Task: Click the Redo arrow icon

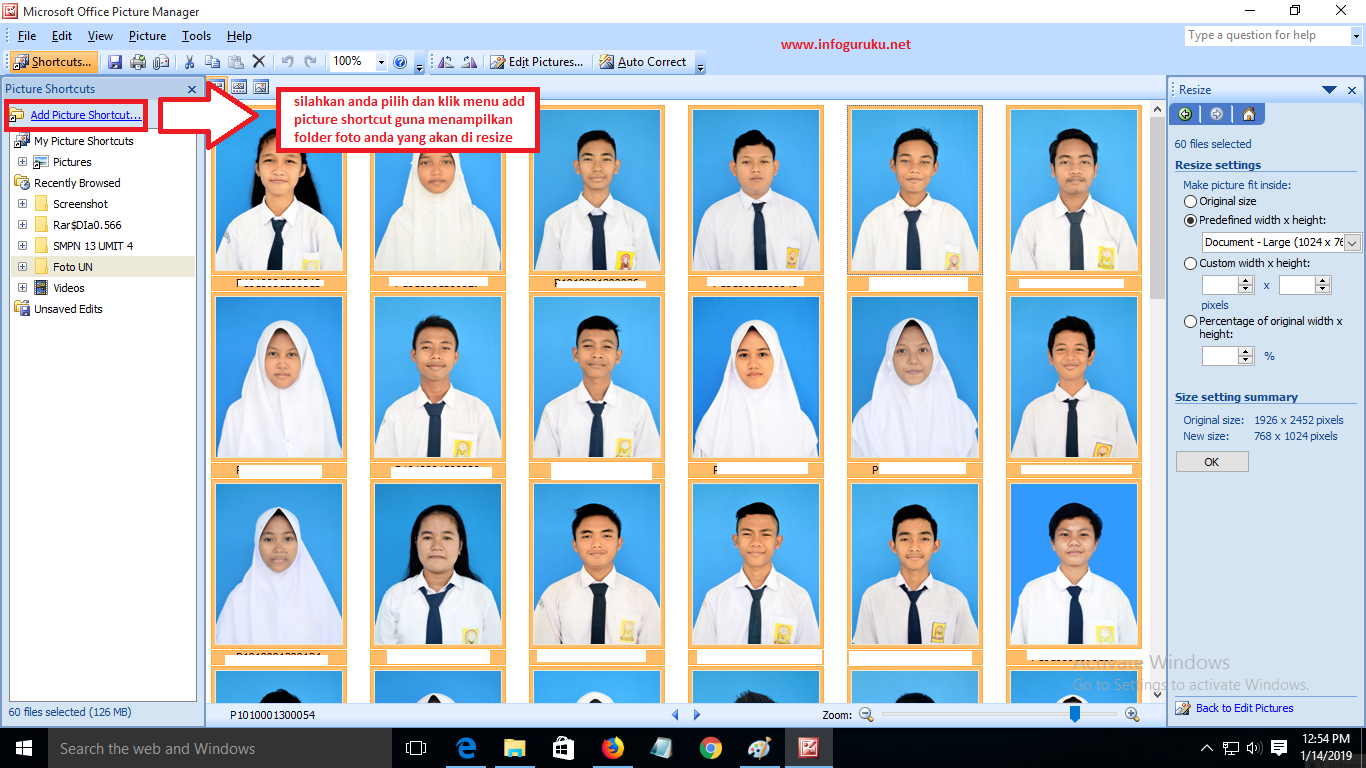Action: click(x=310, y=62)
